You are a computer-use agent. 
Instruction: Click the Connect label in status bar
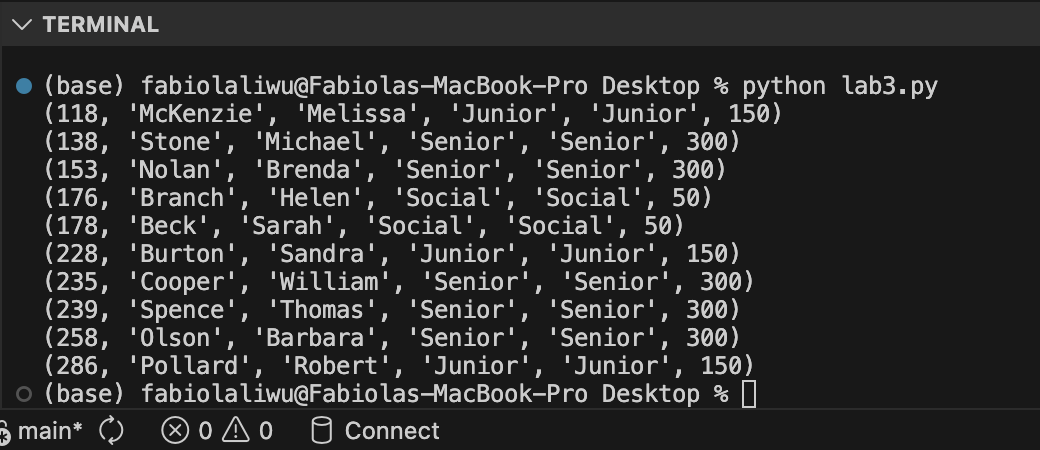pos(391,431)
